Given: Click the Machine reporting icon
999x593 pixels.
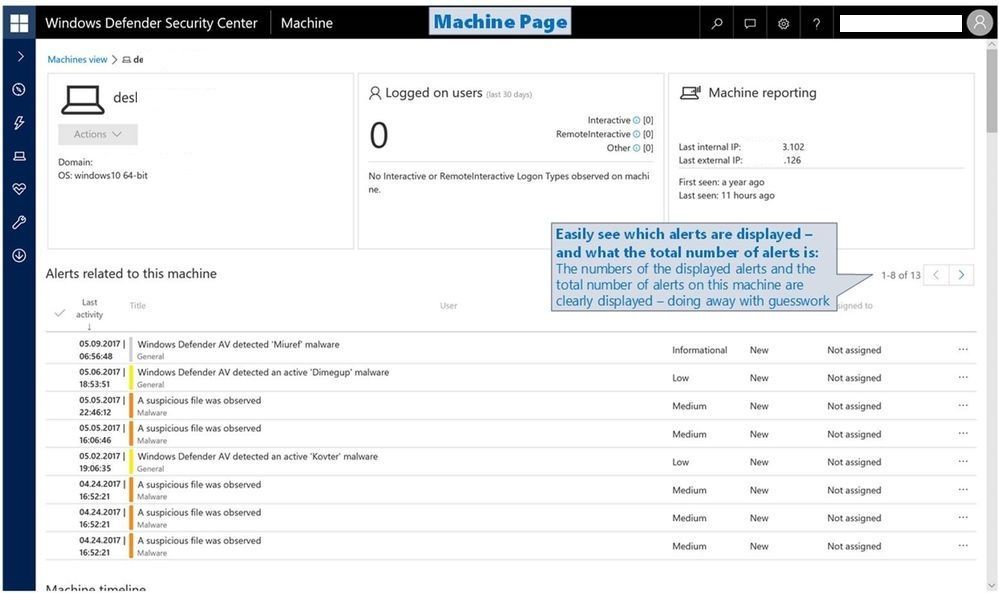Looking at the screenshot, I should tap(690, 93).
